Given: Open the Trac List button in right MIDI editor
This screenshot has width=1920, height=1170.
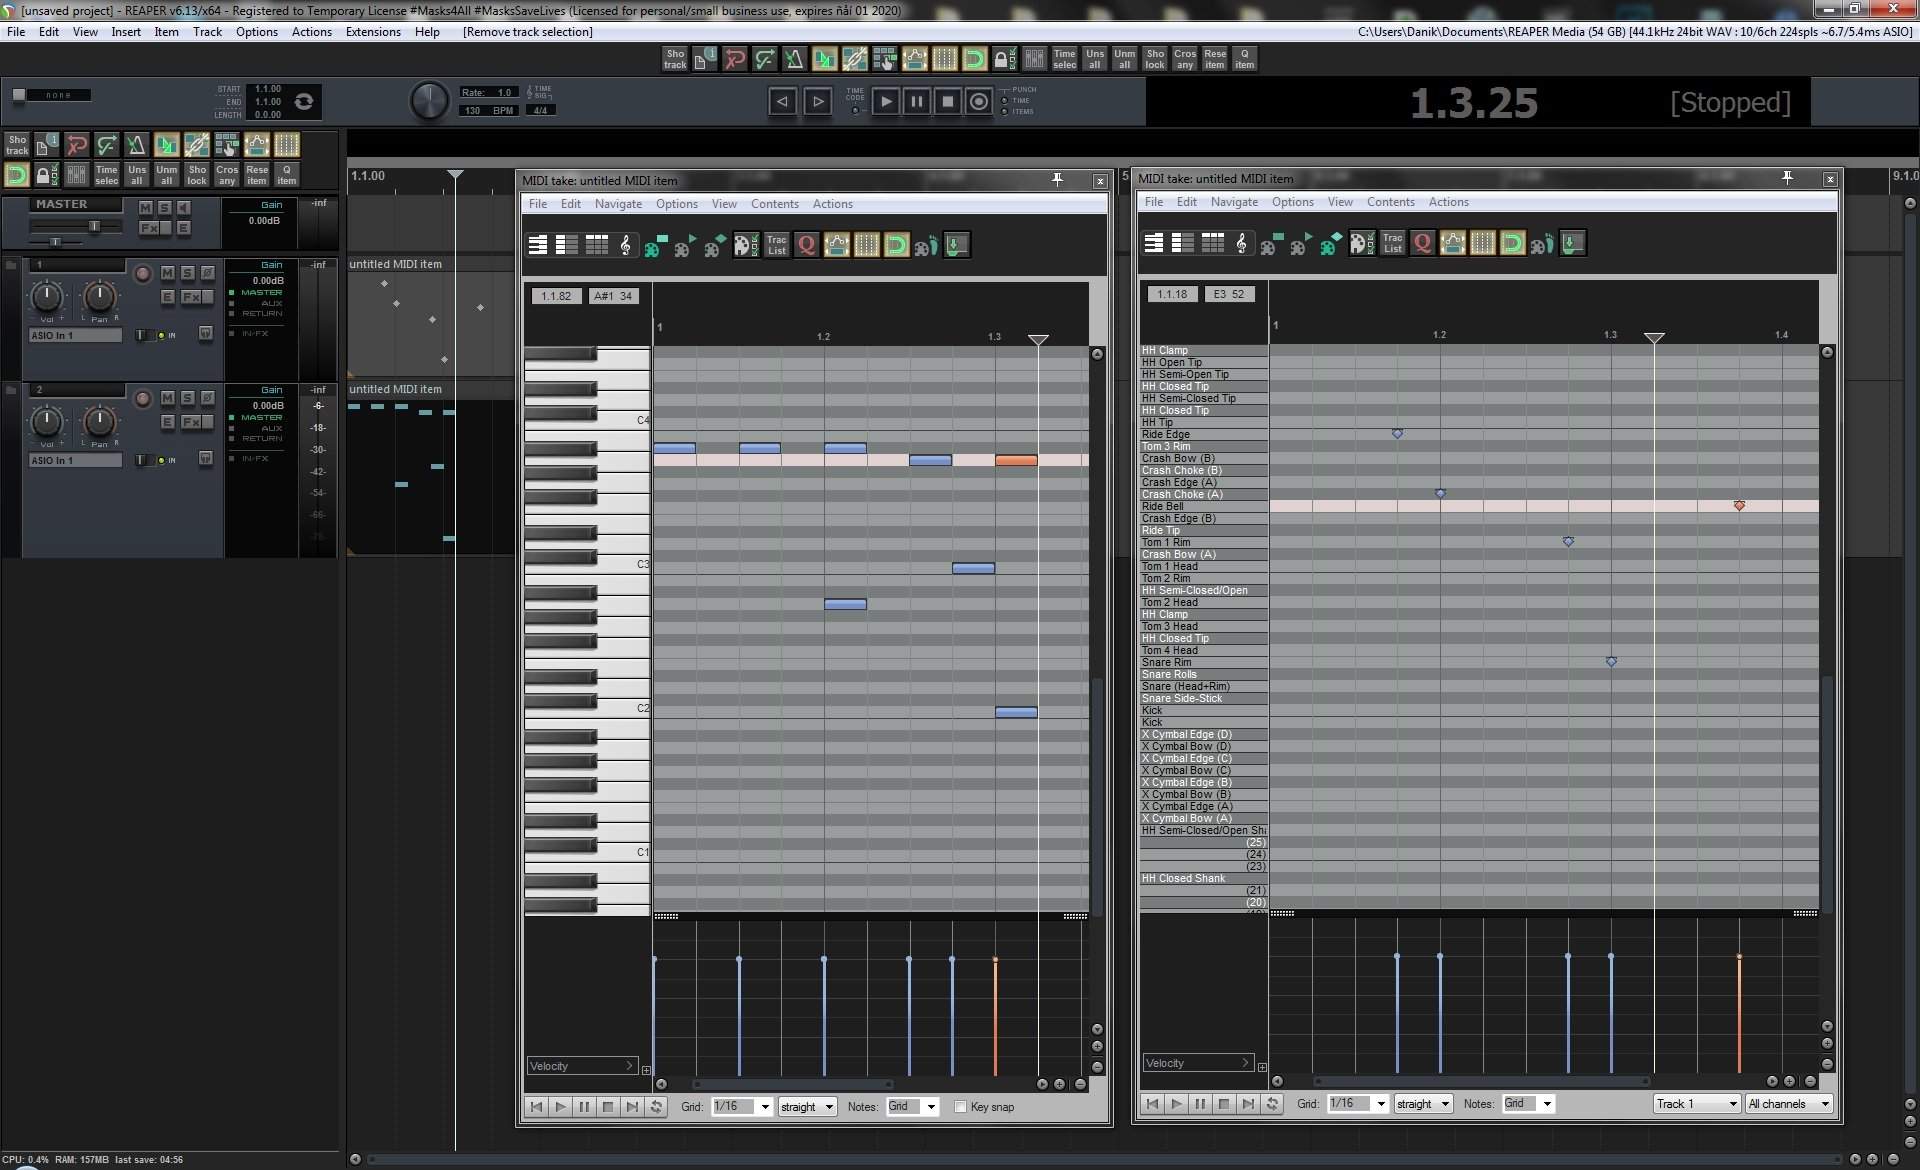Looking at the screenshot, I should click(1392, 243).
